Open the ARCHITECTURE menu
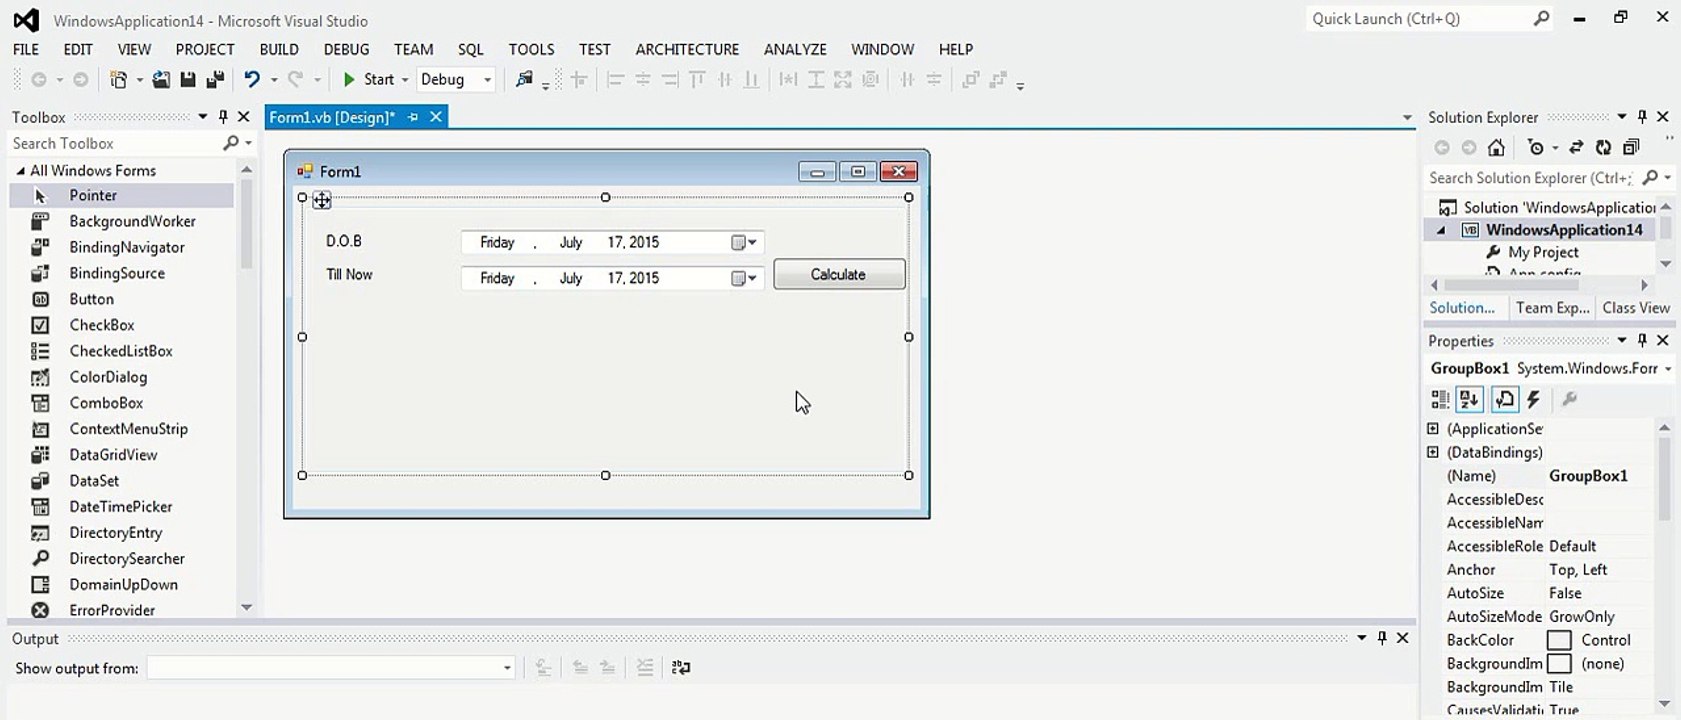Viewport: 1681px width, 720px height. coord(687,49)
